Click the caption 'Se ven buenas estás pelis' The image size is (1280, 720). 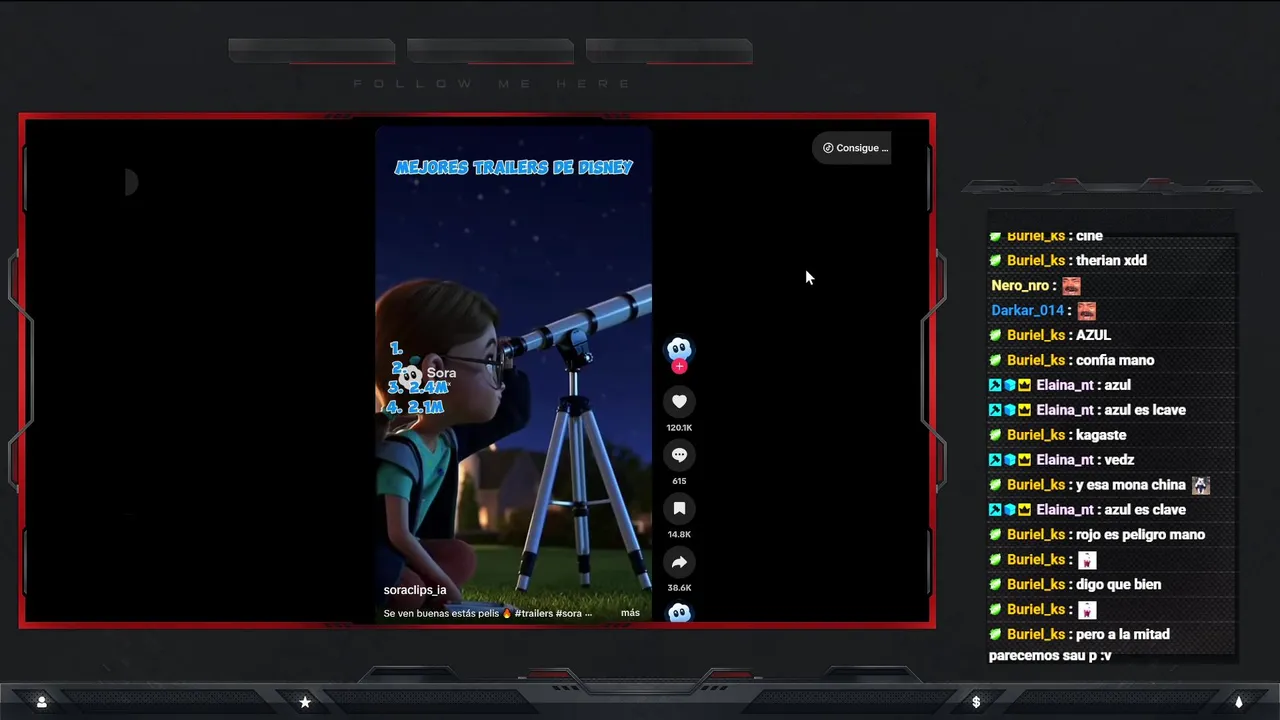441,613
